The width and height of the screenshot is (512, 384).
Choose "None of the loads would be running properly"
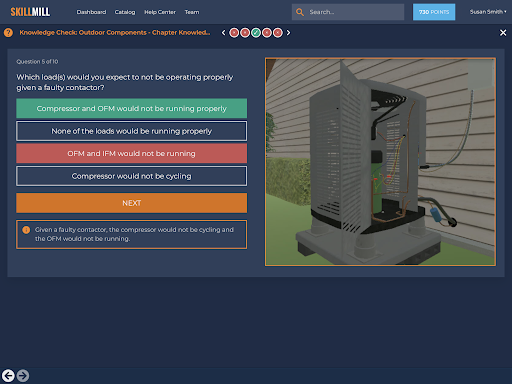pyautogui.click(x=132, y=131)
